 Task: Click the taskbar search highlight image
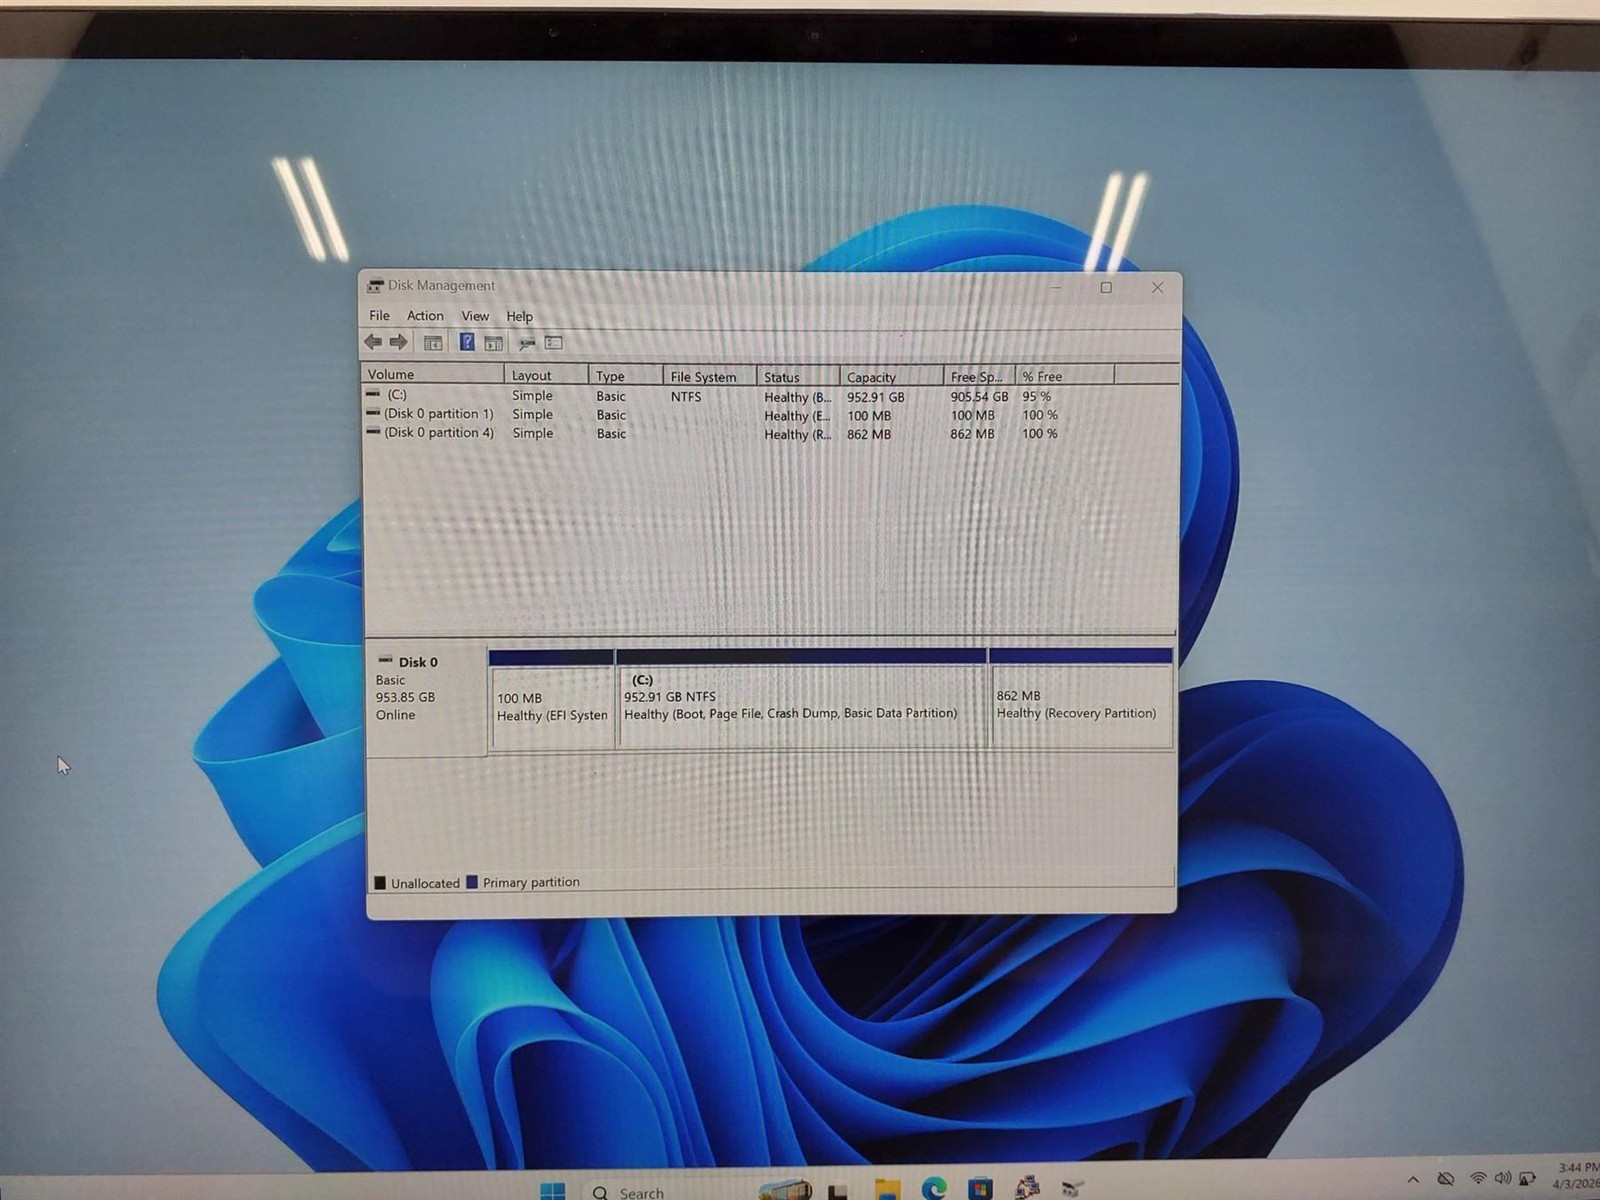785,1190
